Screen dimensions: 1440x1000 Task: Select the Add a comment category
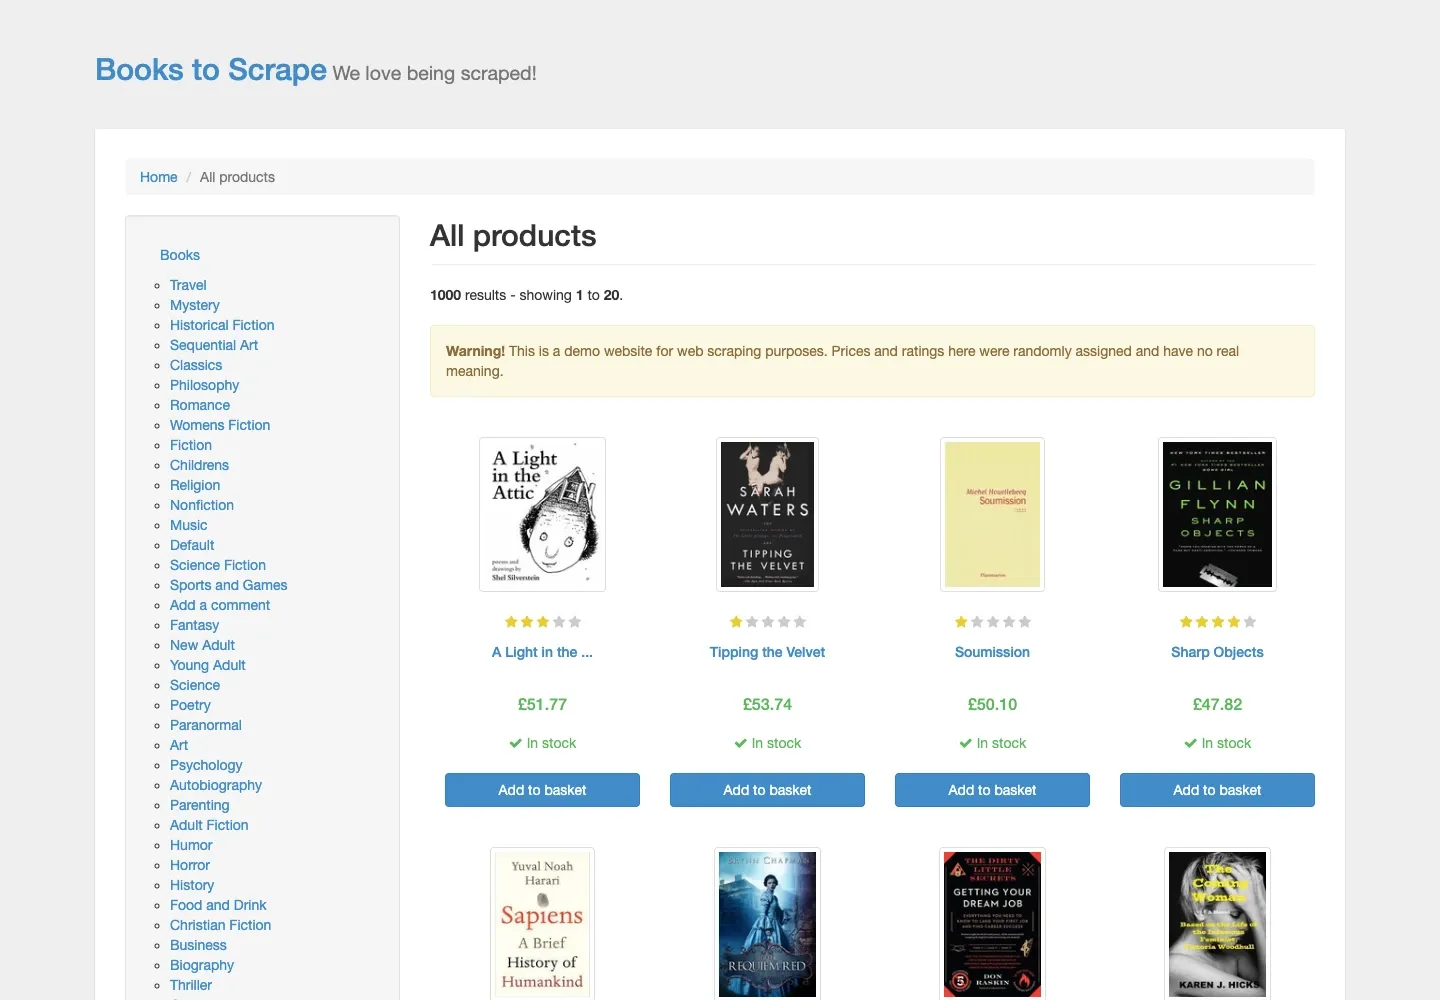[x=220, y=605]
